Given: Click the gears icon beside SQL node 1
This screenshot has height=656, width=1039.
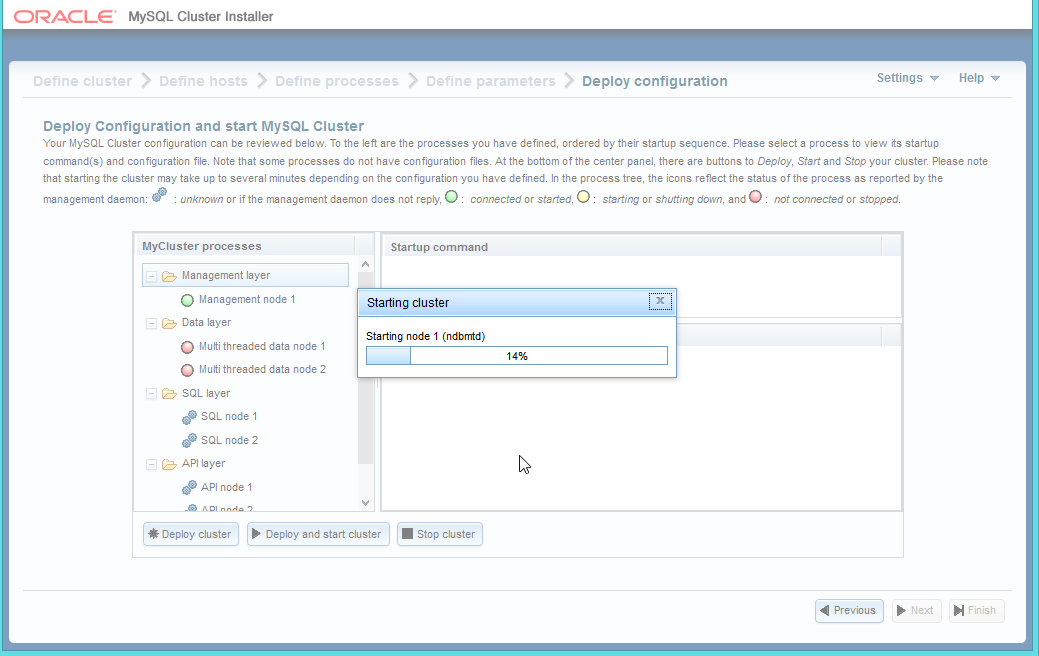Looking at the screenshot, I should pos(190,417).
